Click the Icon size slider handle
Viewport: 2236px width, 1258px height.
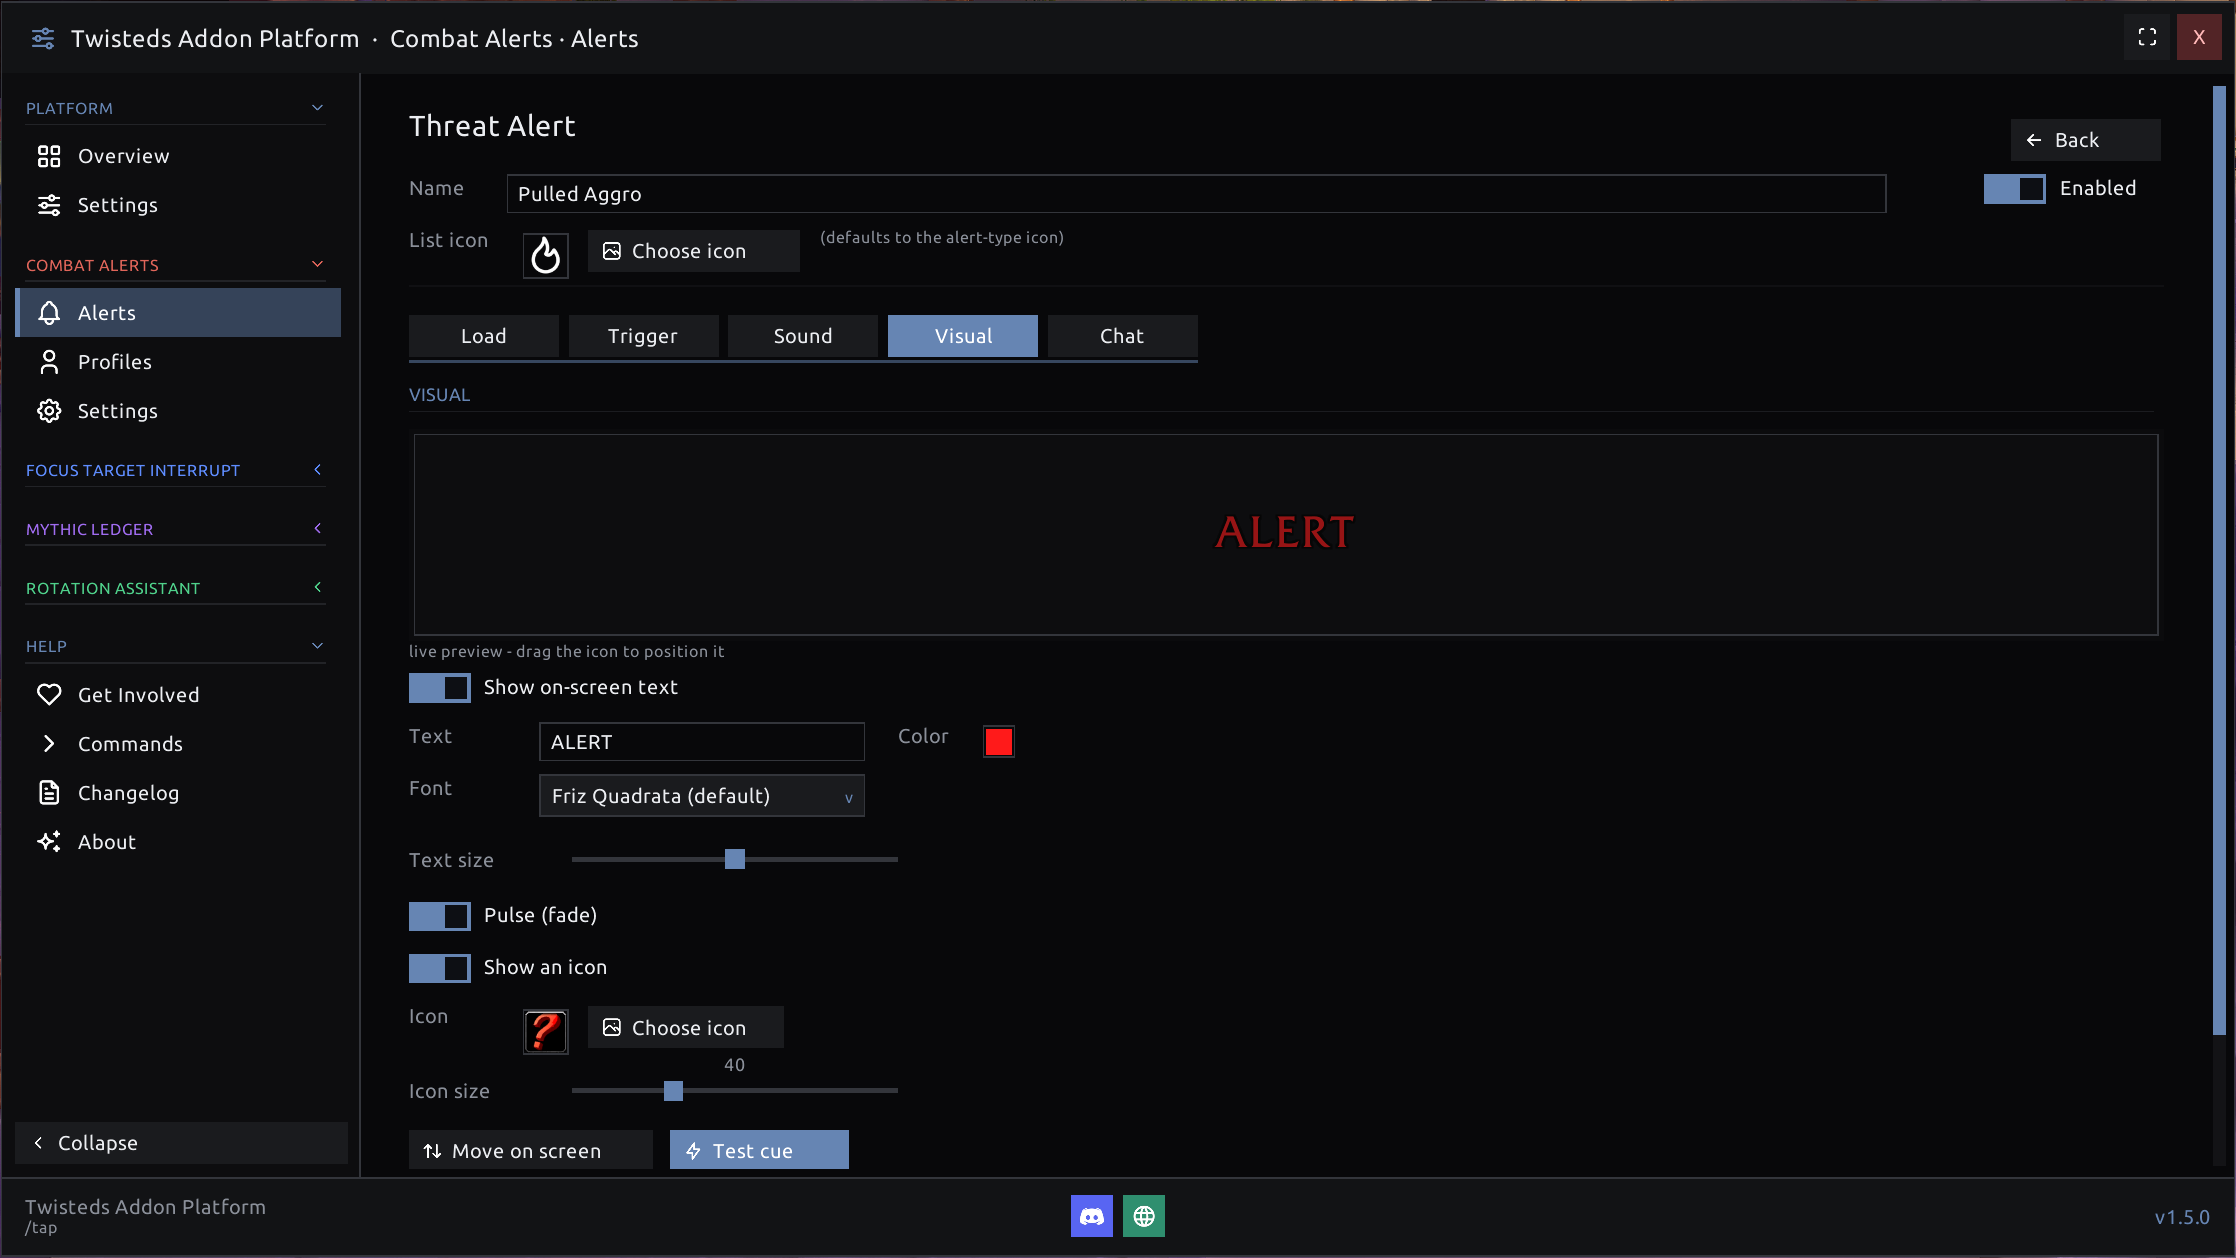pos(673,1091)
